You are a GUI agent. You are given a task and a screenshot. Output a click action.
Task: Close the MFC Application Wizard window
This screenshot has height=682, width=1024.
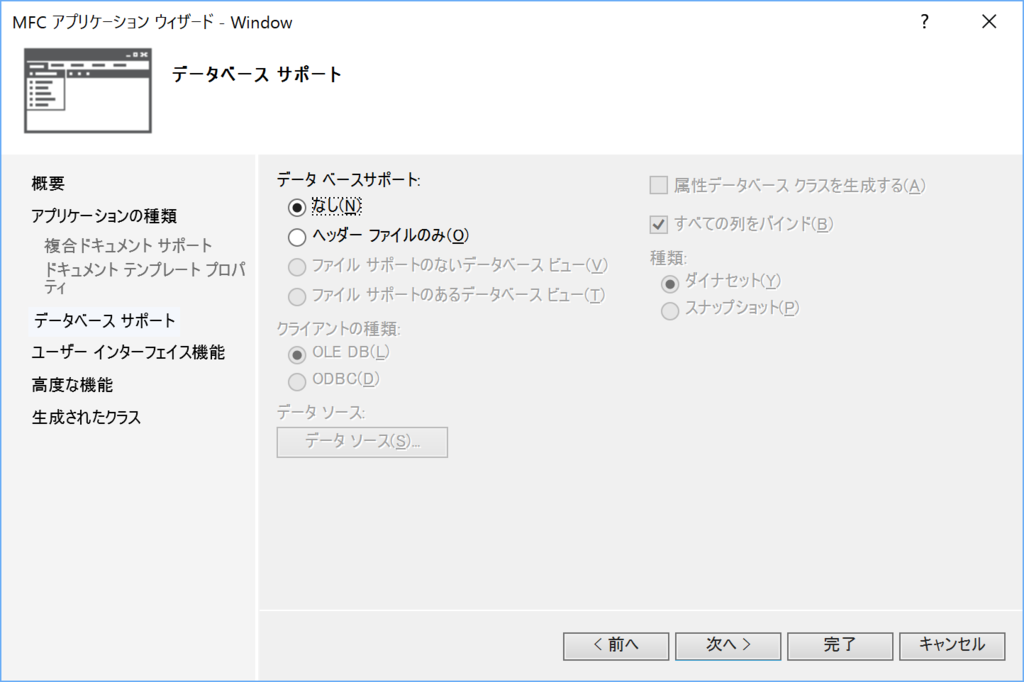989,22
